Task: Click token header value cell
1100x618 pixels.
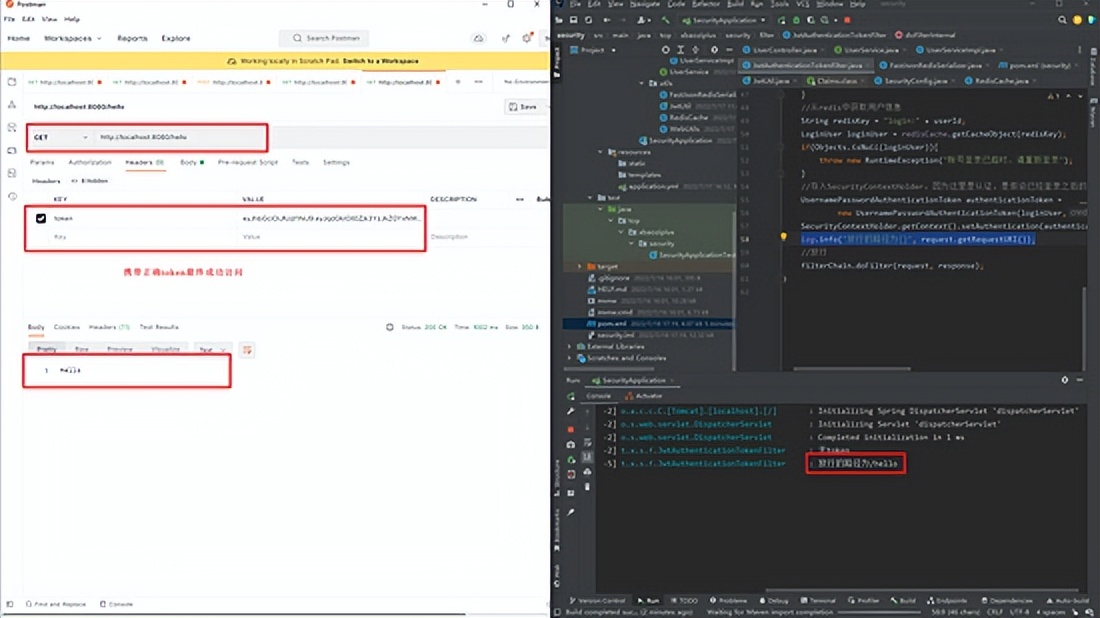Action: pos(331,218)
